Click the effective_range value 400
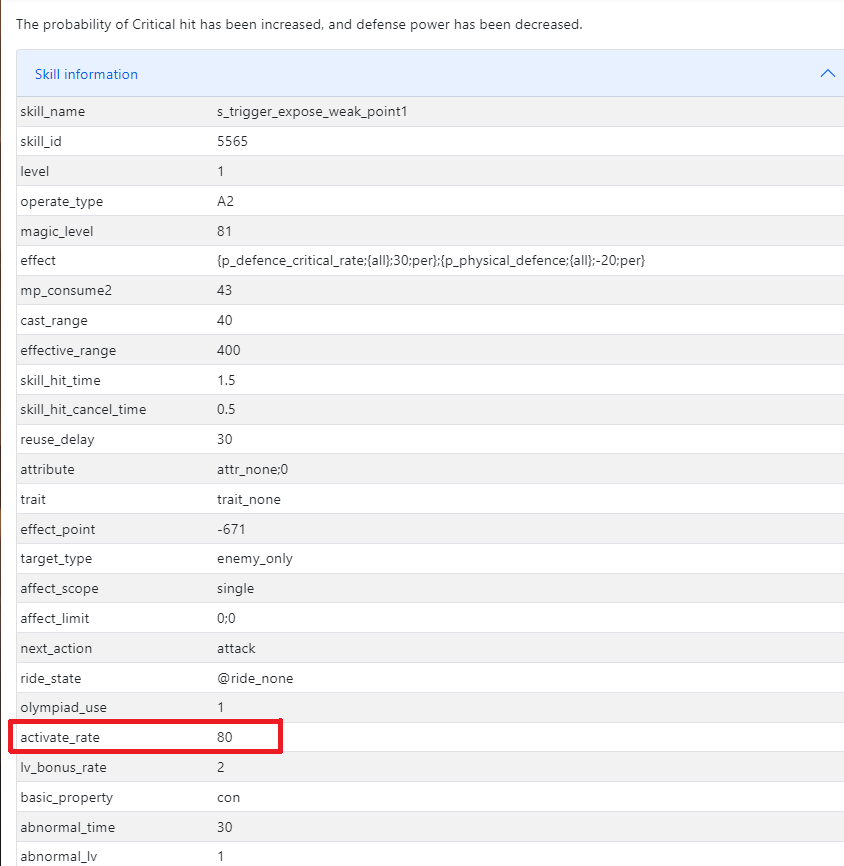Screen dimensions: 844x866 pos(228,351)
